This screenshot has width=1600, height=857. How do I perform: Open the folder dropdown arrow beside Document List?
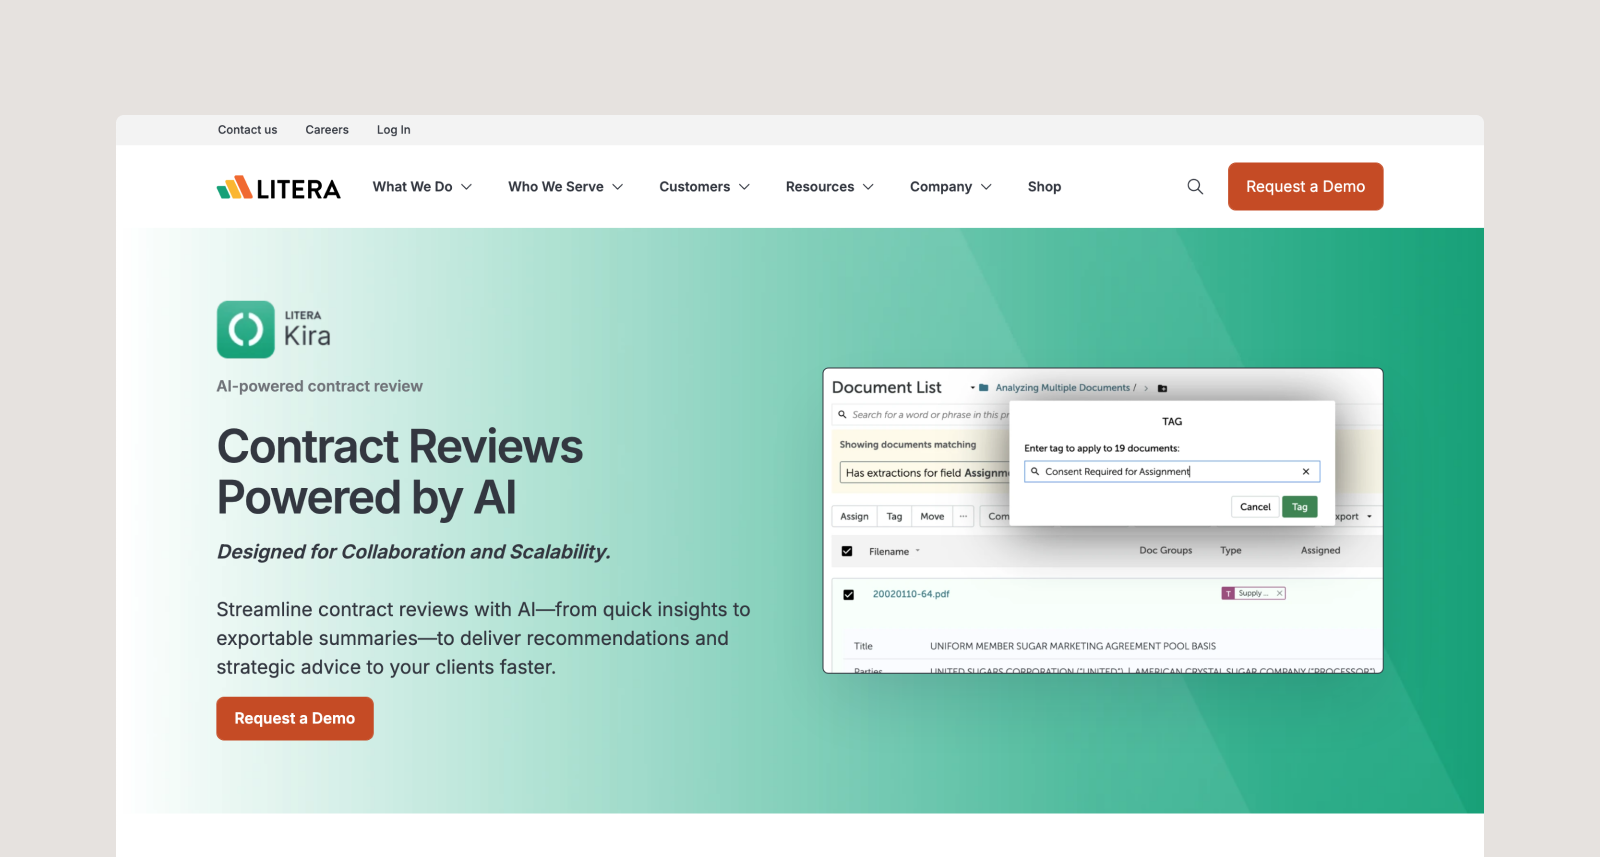click(972, 388)
